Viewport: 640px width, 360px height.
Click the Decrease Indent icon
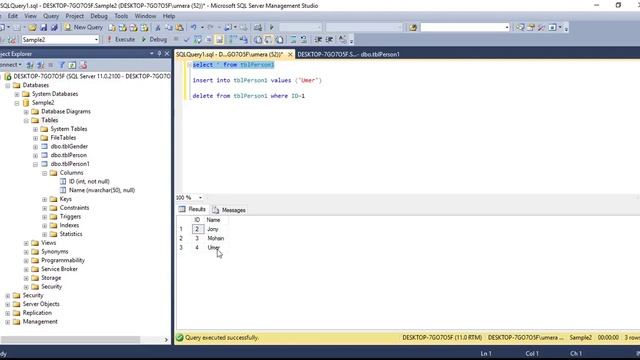[318, 40]
